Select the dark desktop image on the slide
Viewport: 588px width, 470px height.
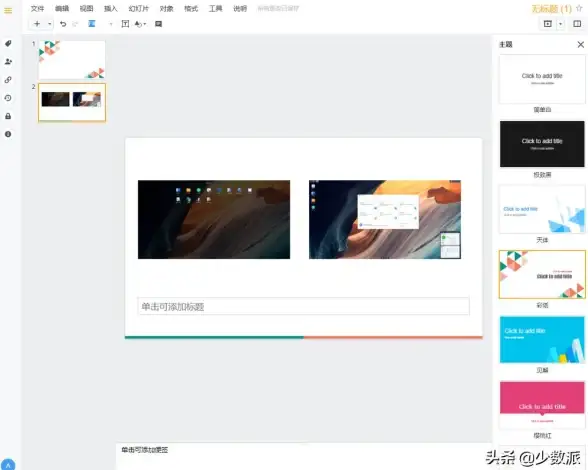tap(214, 219)
